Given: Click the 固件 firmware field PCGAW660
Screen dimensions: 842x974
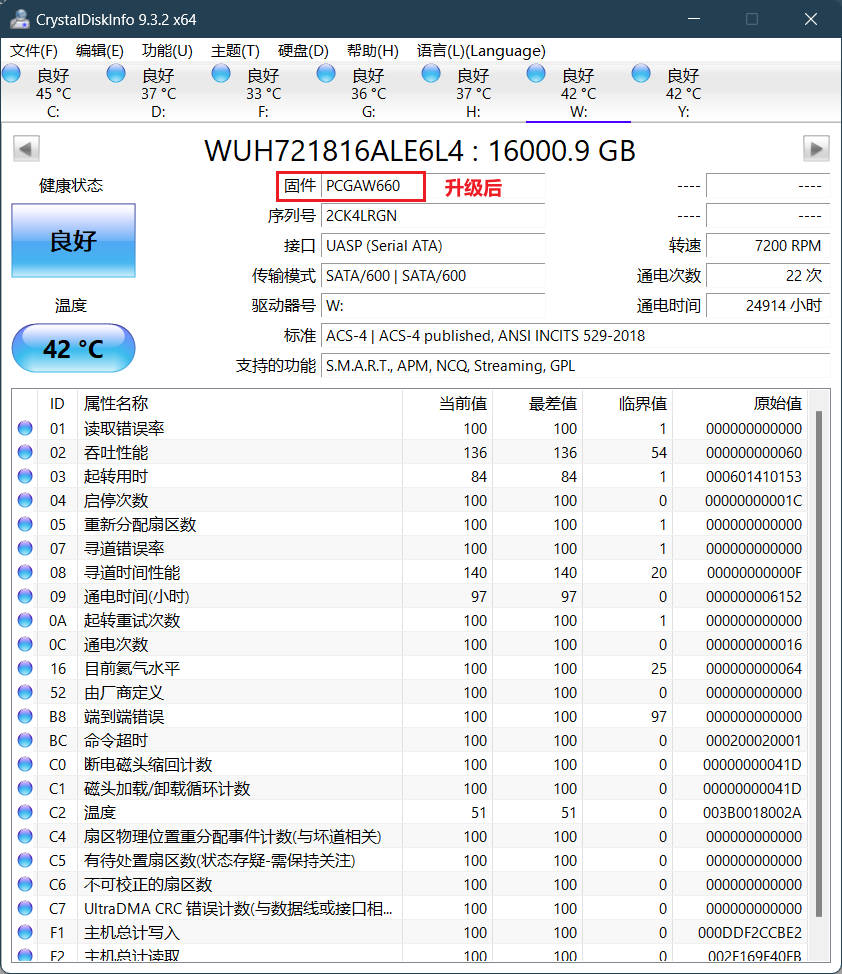Looking at the screenshot, I should point(433,186).
